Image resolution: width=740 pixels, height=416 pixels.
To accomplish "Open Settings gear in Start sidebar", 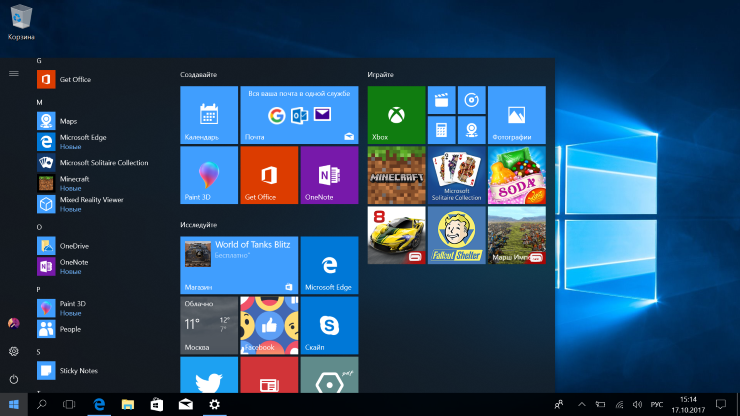I will [14, 351].
